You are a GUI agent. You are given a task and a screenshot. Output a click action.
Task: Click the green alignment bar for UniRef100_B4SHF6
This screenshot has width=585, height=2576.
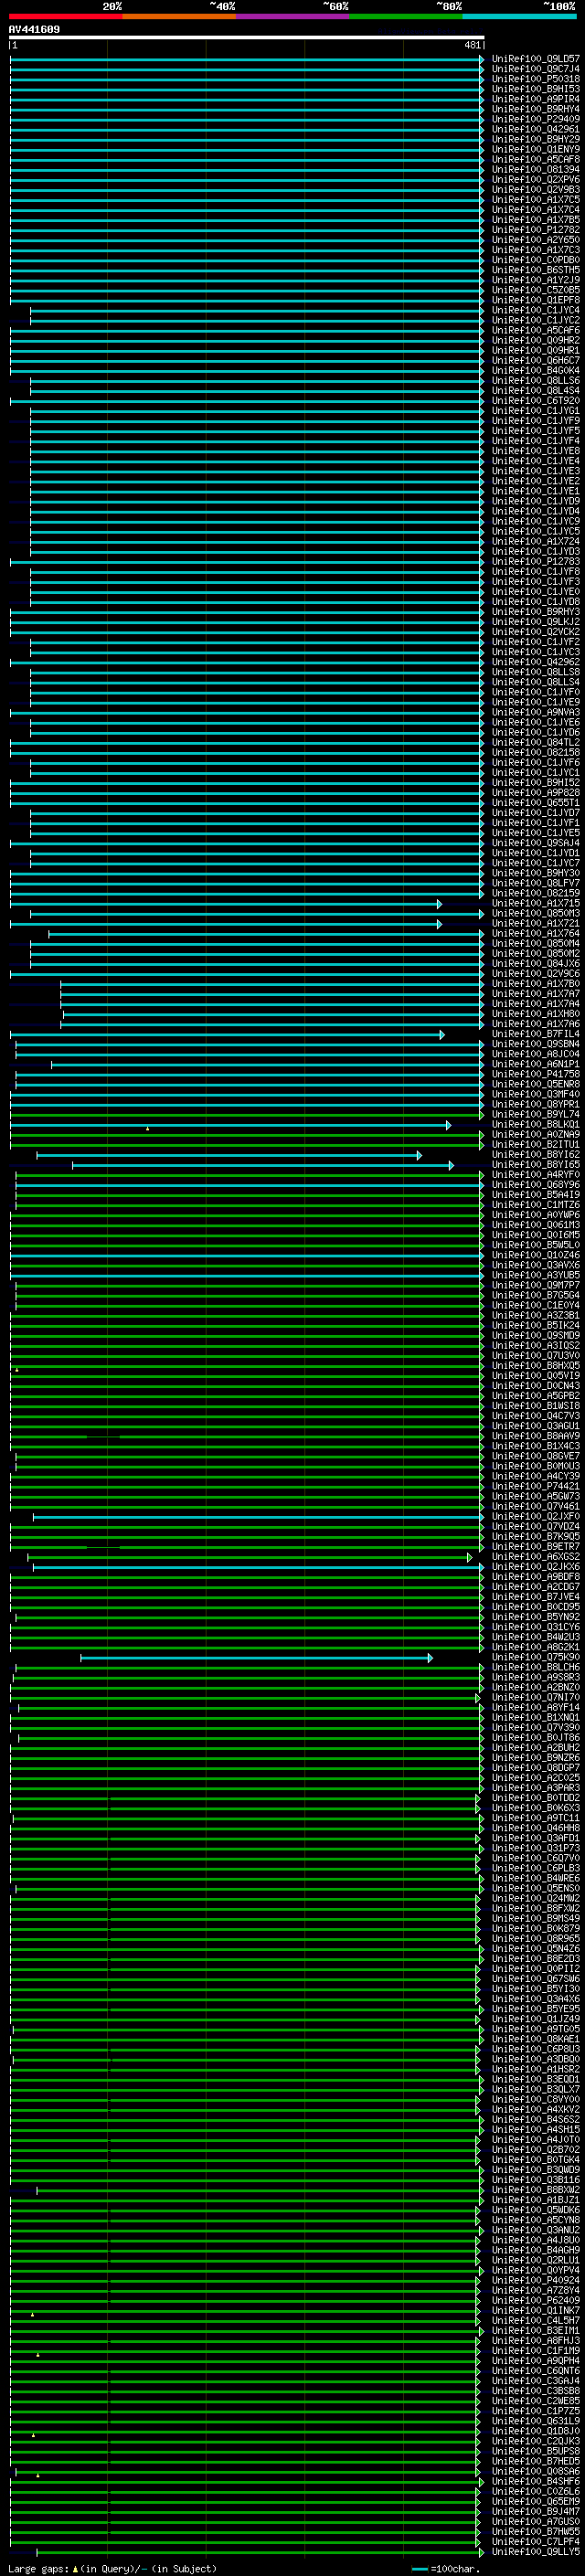[x=244, y=2482]
